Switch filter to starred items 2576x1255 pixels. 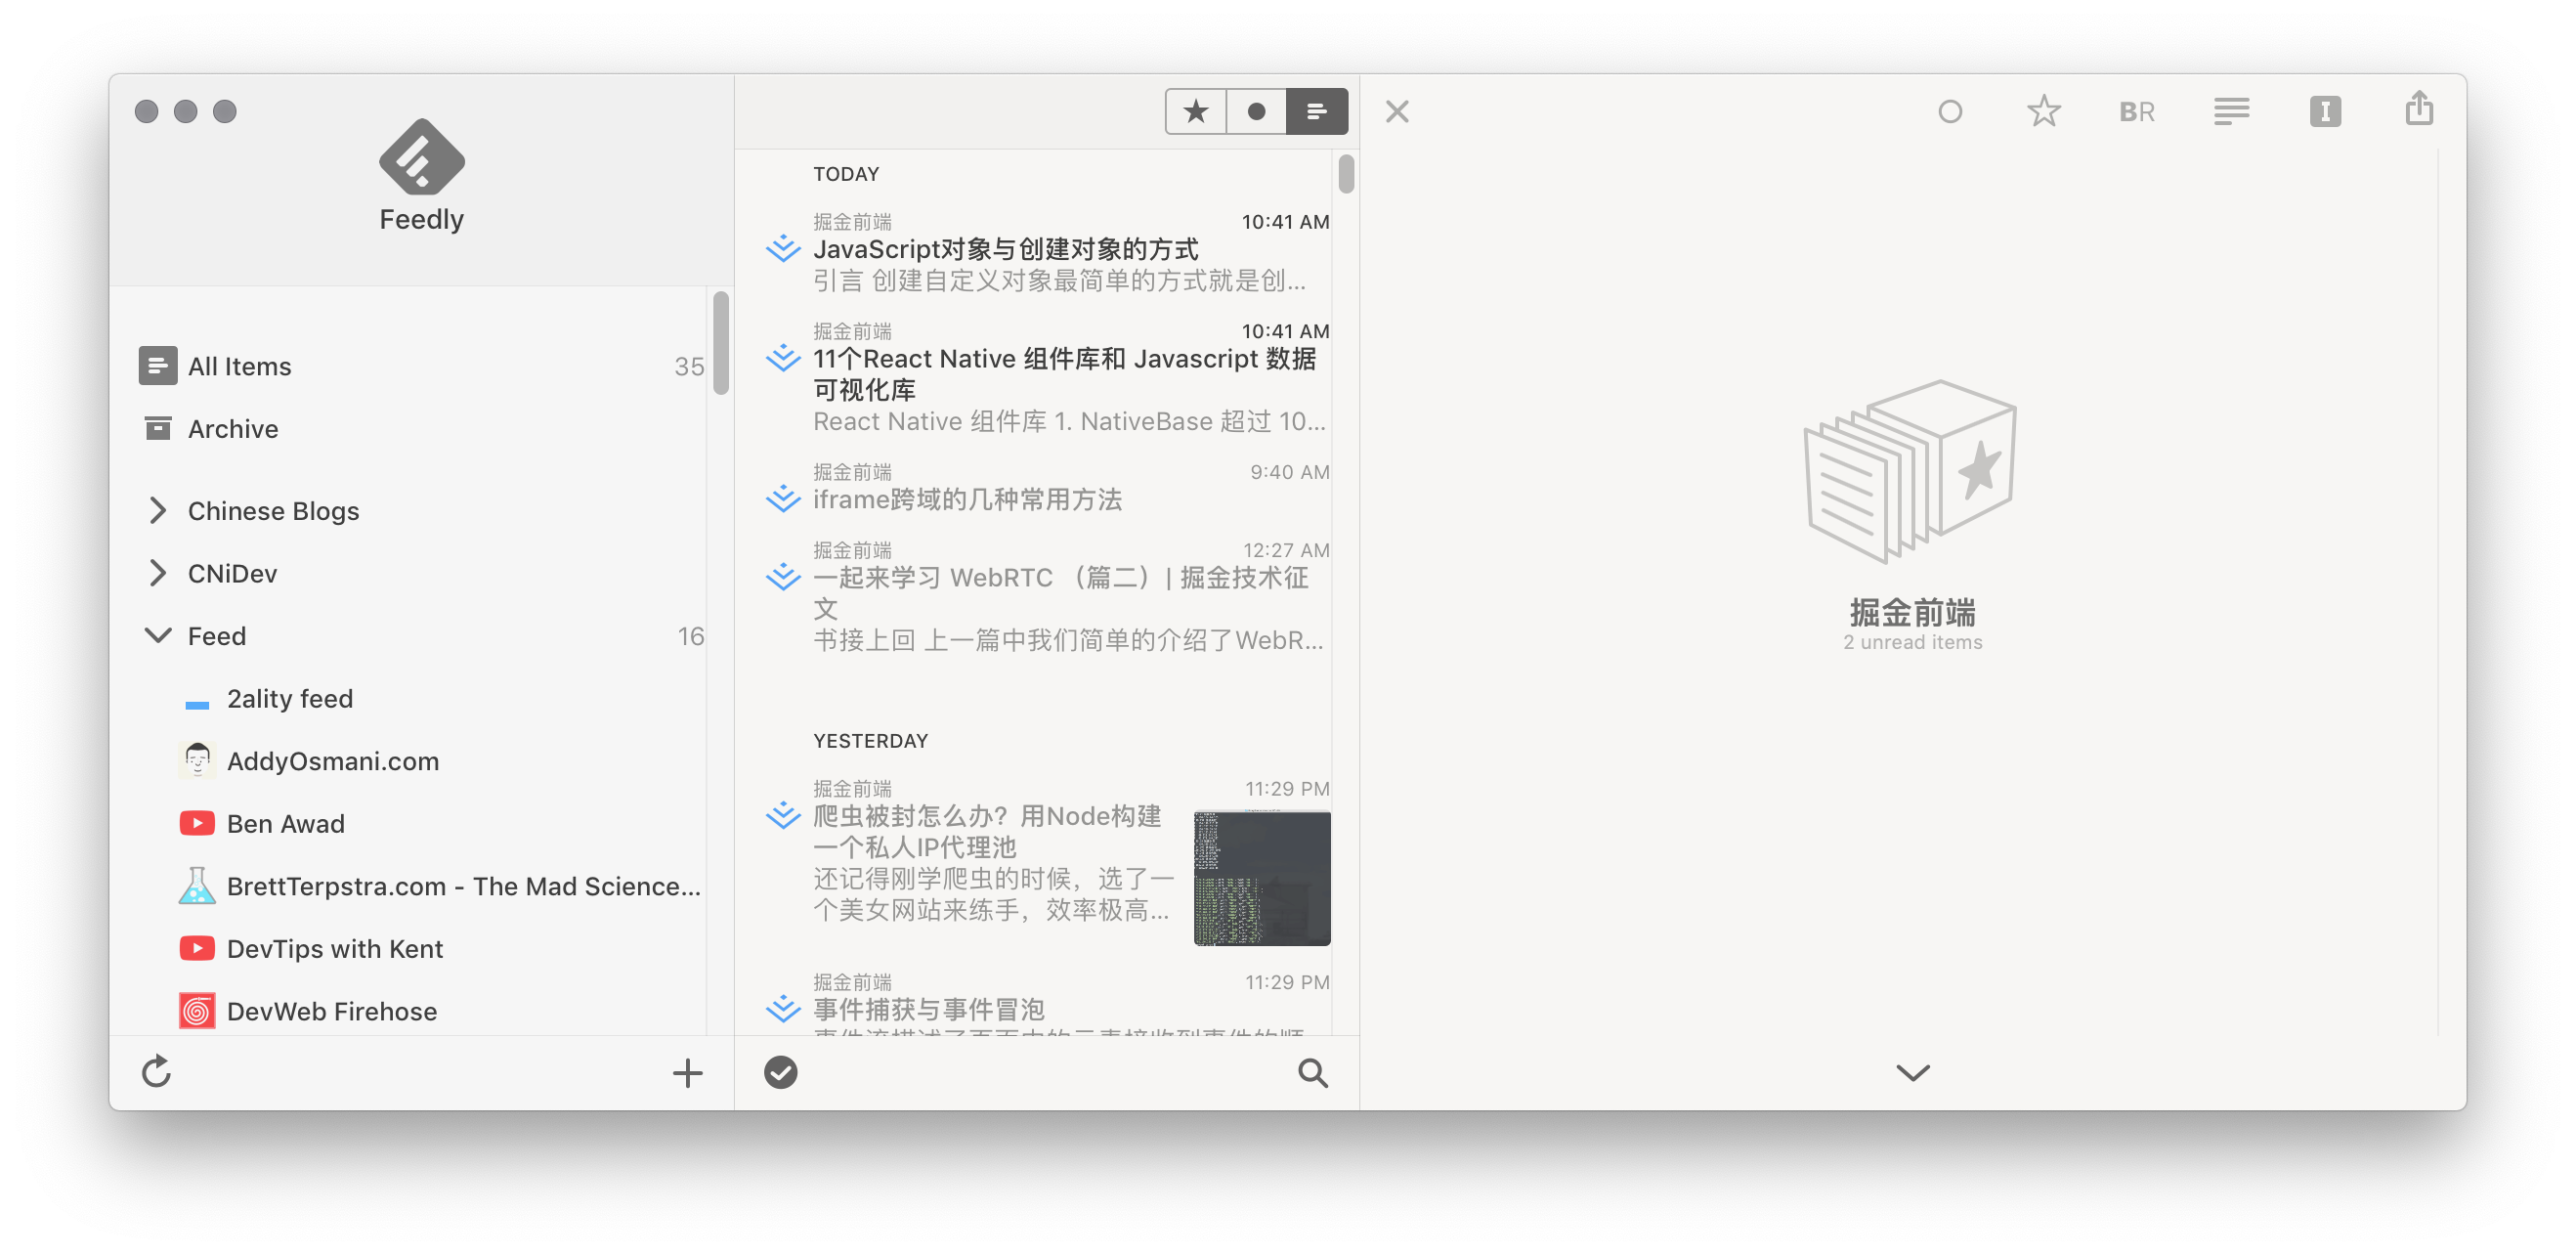coord(1195,111)
